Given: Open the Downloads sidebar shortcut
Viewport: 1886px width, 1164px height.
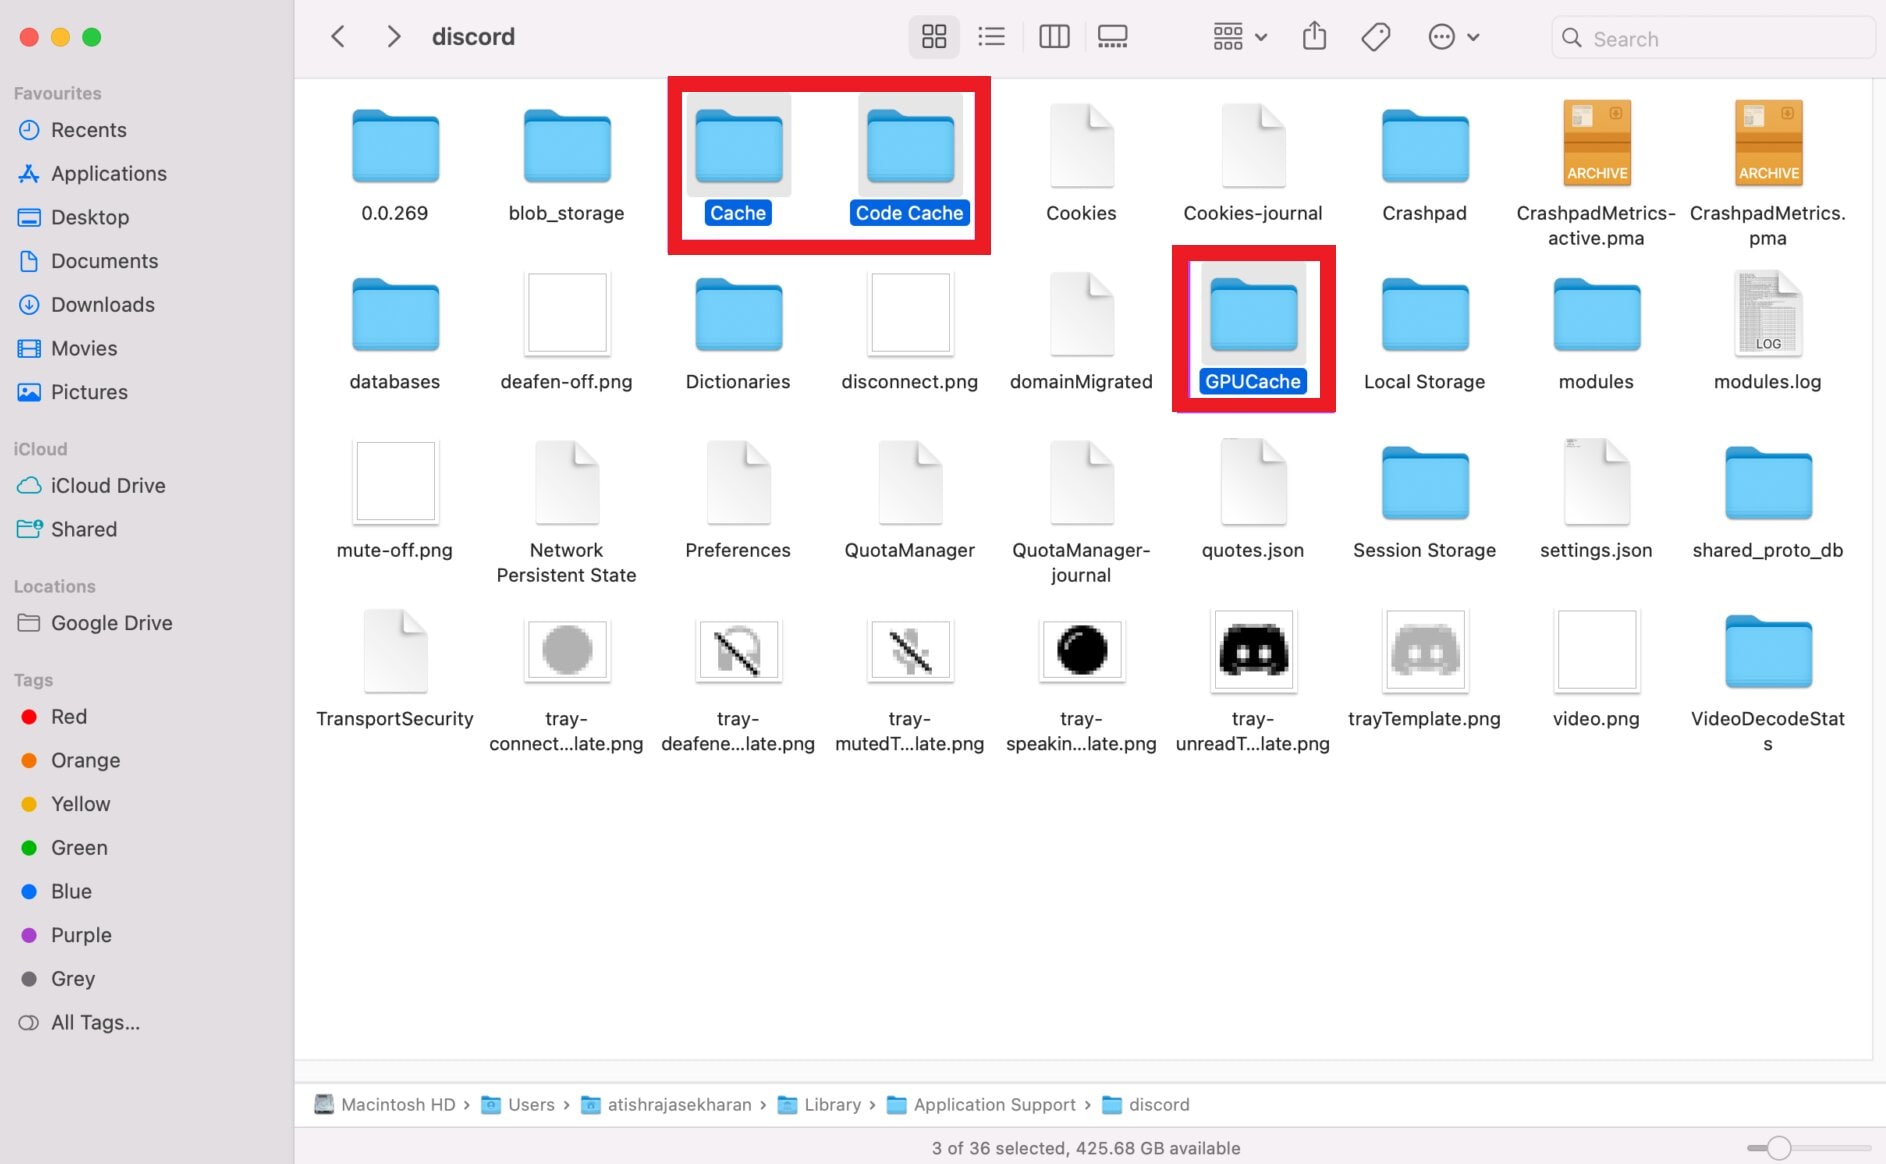Looking at the screenshot, I should [102, 304].
